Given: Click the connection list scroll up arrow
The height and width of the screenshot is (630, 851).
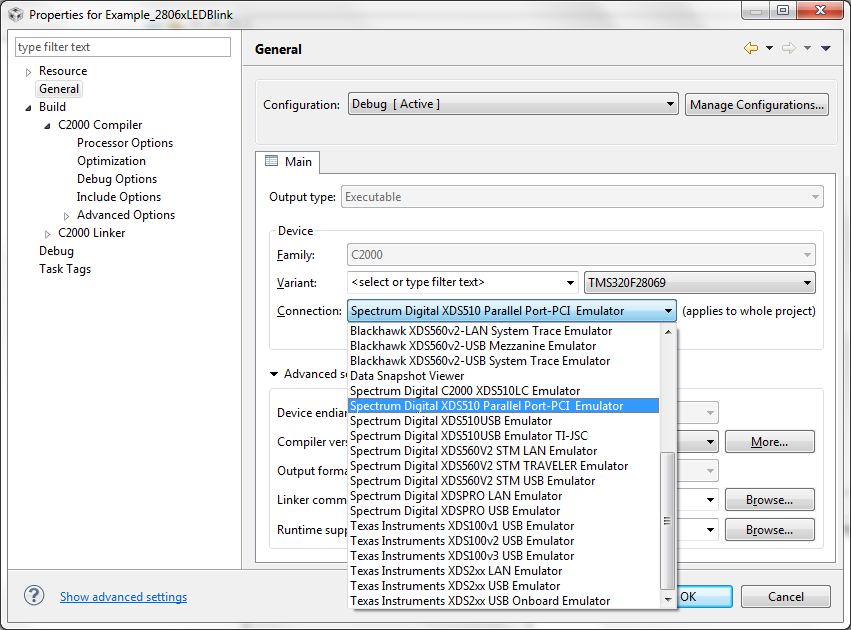Looking at the screenshot, I should pyautogui.click(x=668, y=331).
